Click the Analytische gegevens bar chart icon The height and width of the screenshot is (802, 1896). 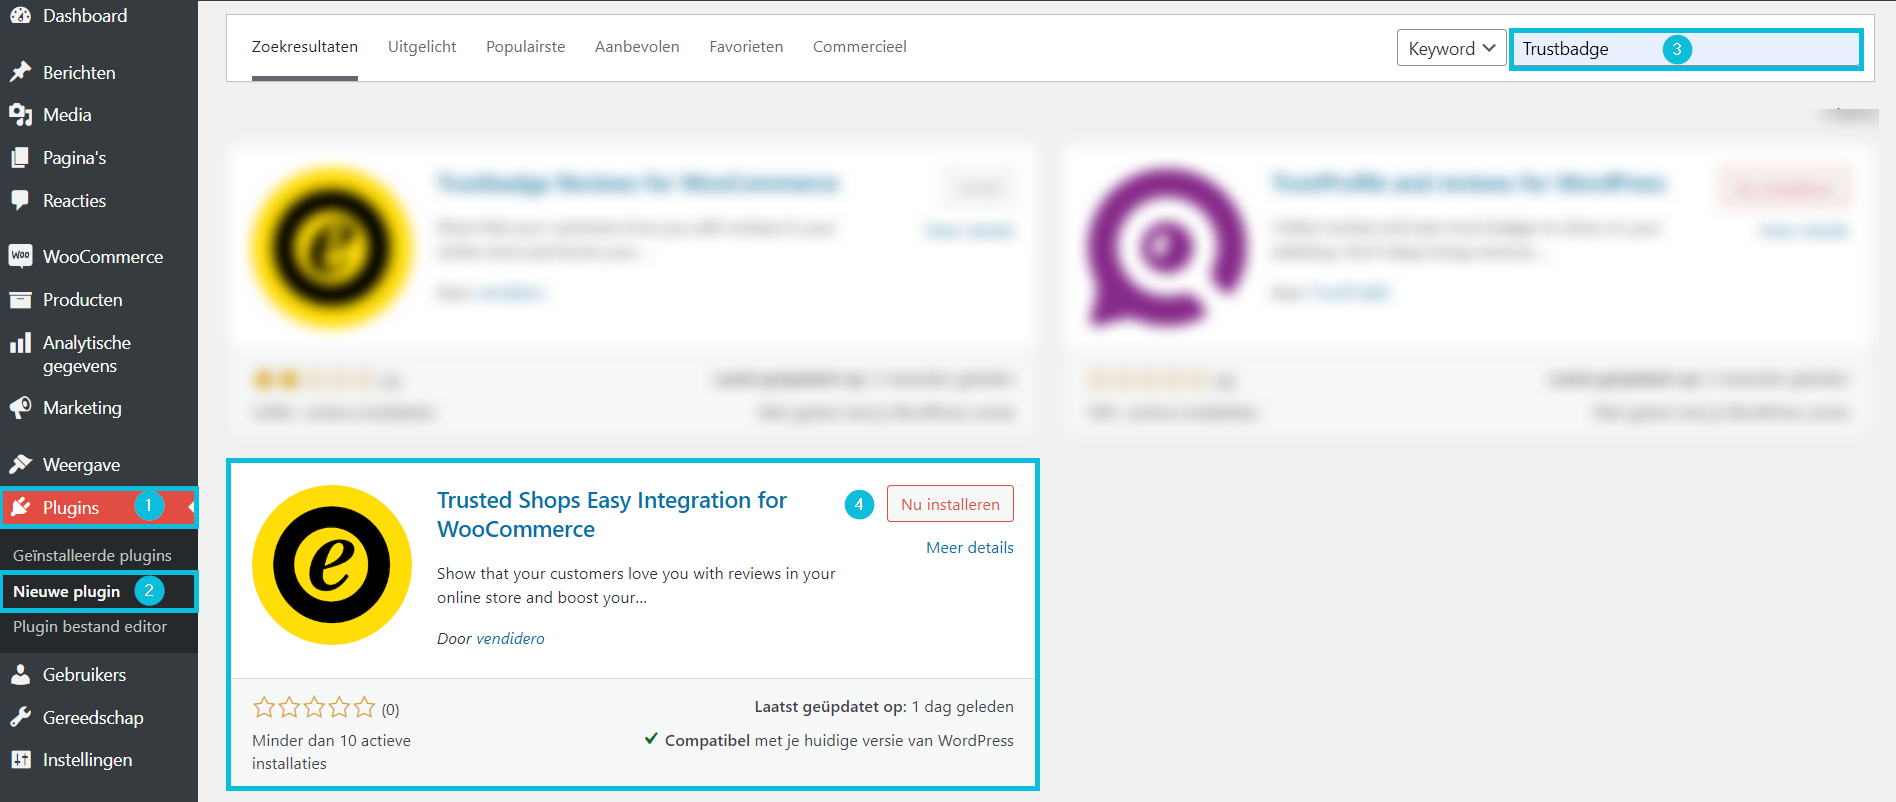20,343
